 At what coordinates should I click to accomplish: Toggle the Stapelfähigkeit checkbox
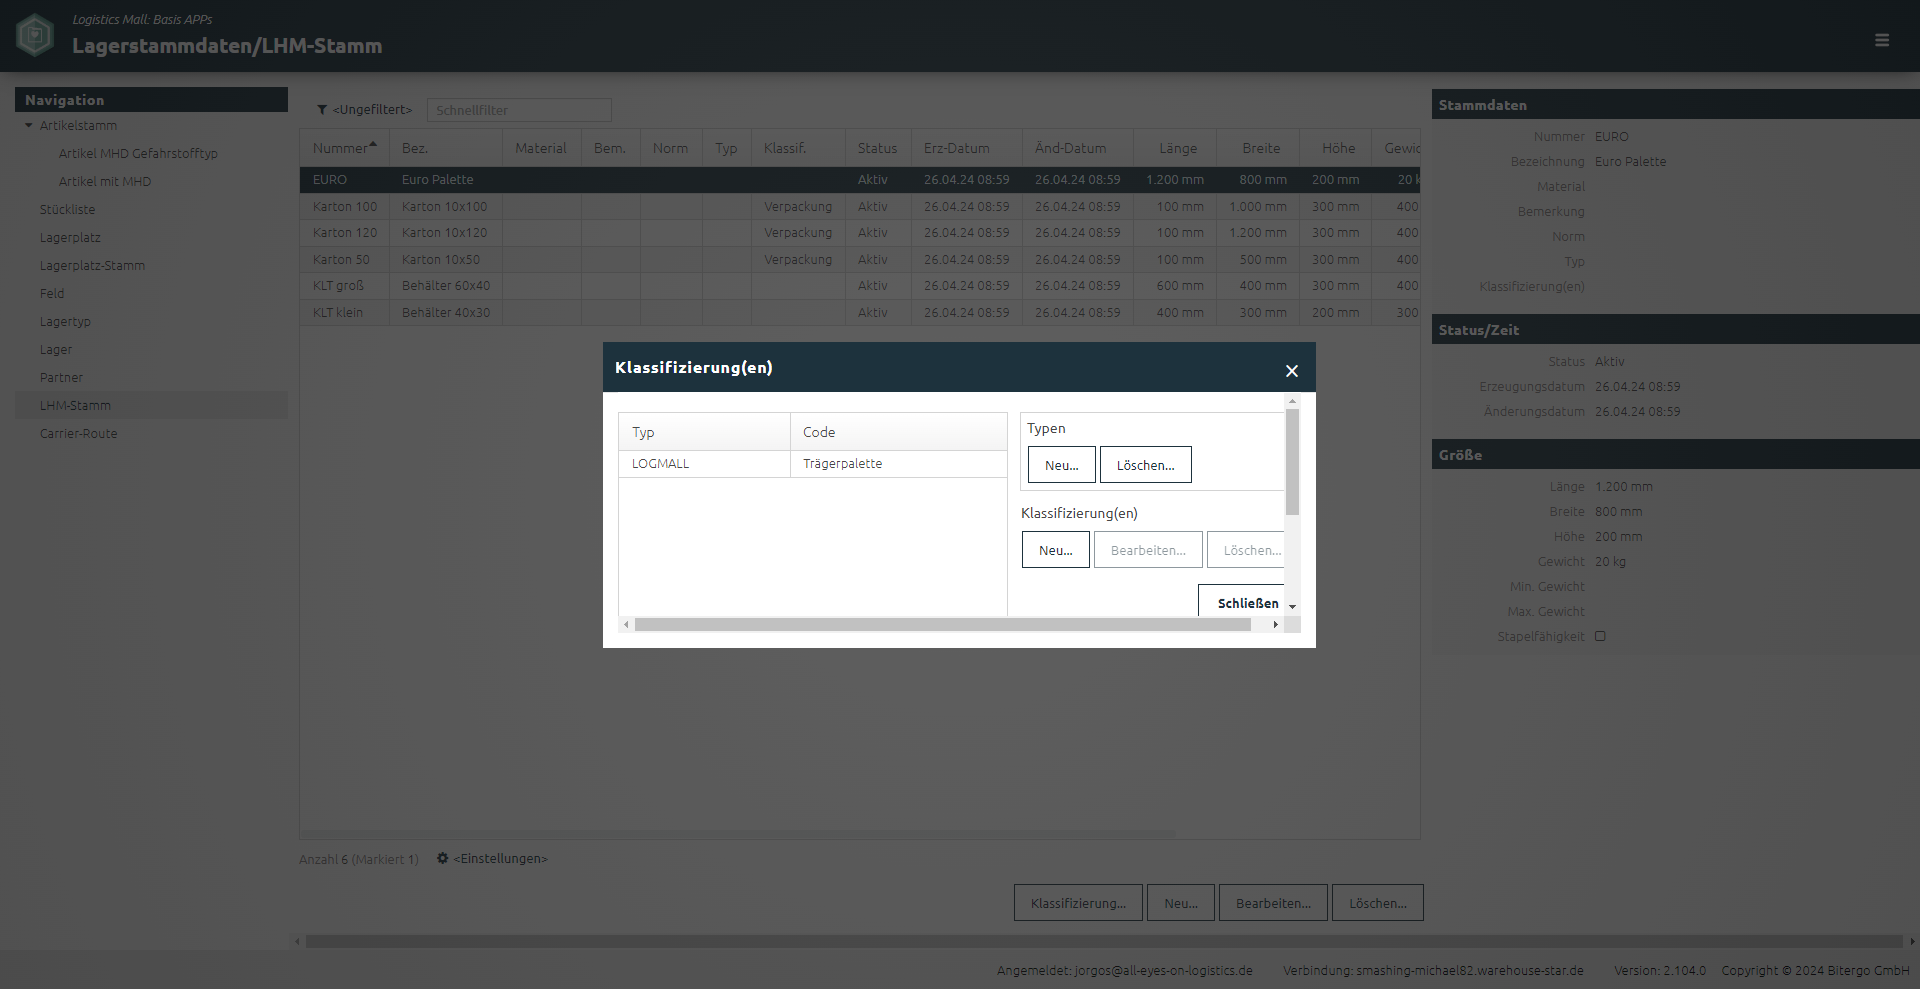click(x=1600, y=636)
